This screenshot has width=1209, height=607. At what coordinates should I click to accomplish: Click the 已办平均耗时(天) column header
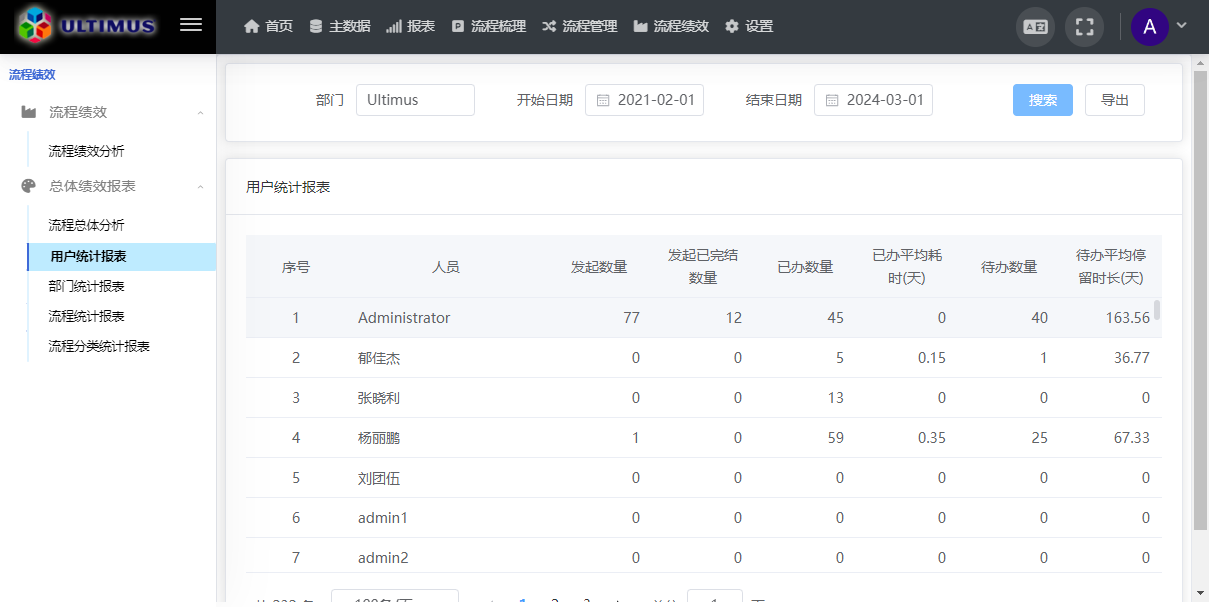[907, 267]
